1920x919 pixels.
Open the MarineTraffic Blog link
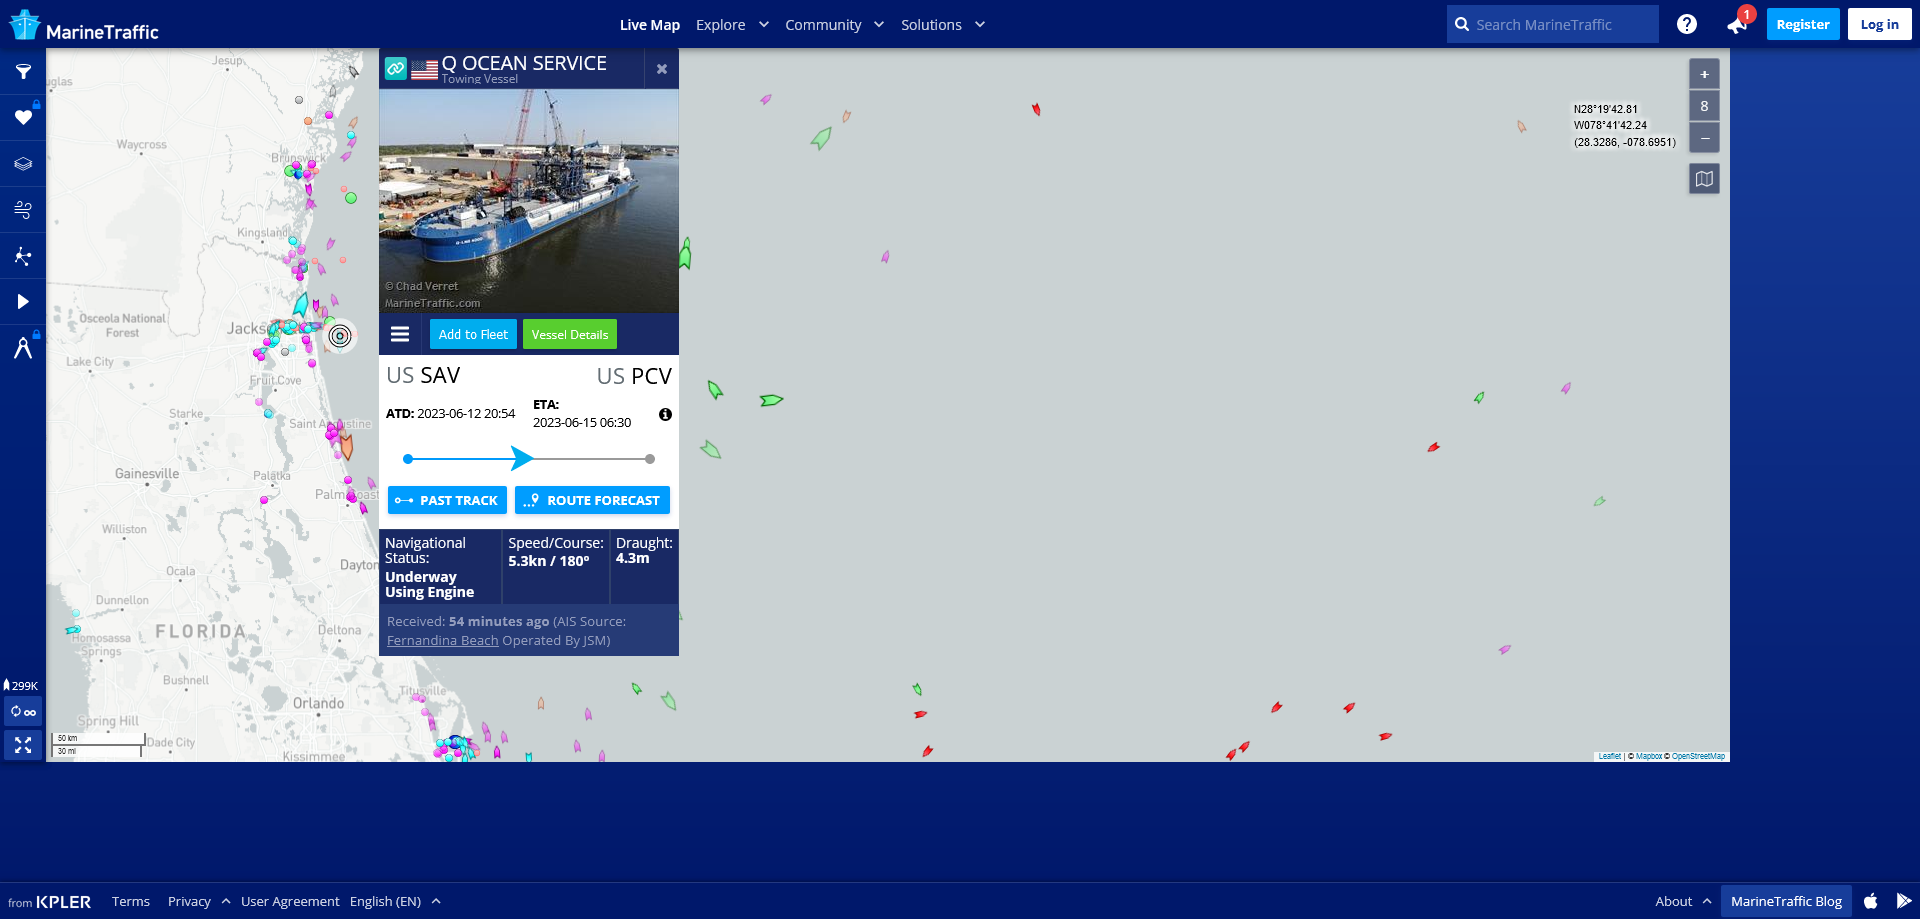(x=1786, y=901)
